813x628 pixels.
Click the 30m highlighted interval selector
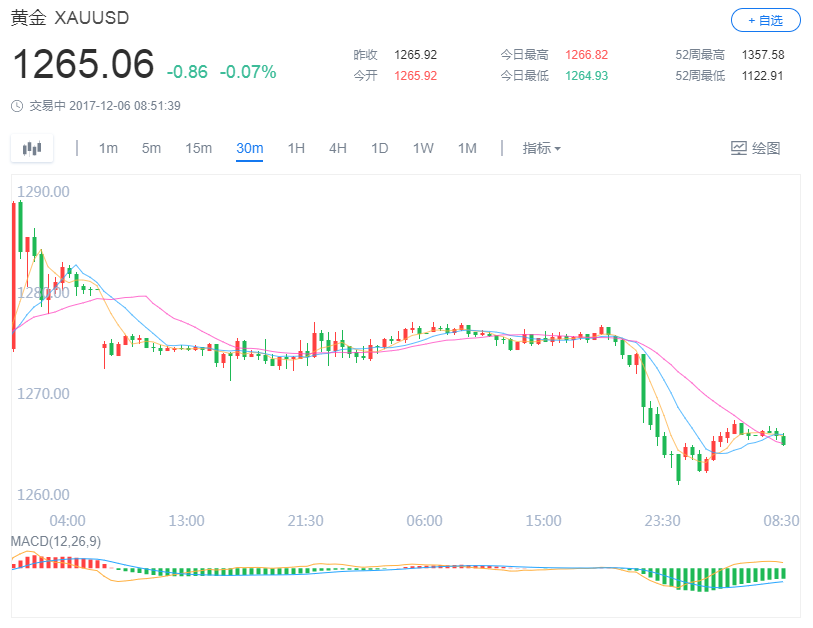point(250,147)
